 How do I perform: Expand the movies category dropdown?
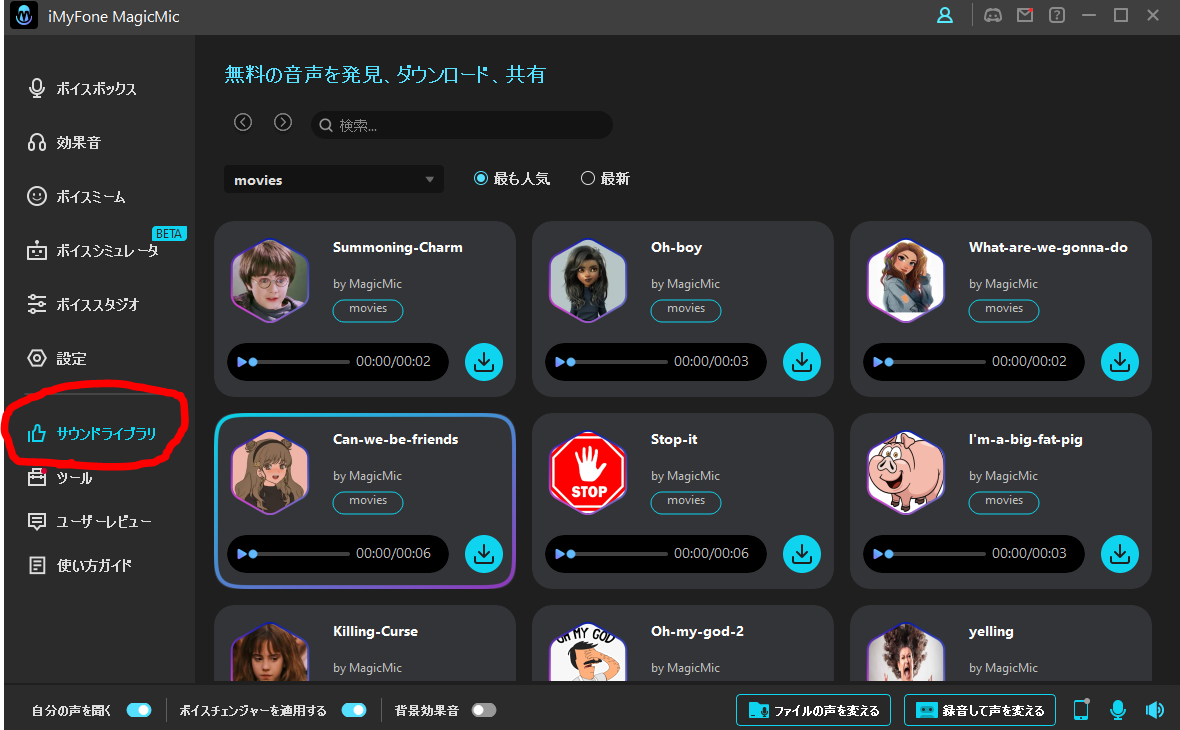334,180
